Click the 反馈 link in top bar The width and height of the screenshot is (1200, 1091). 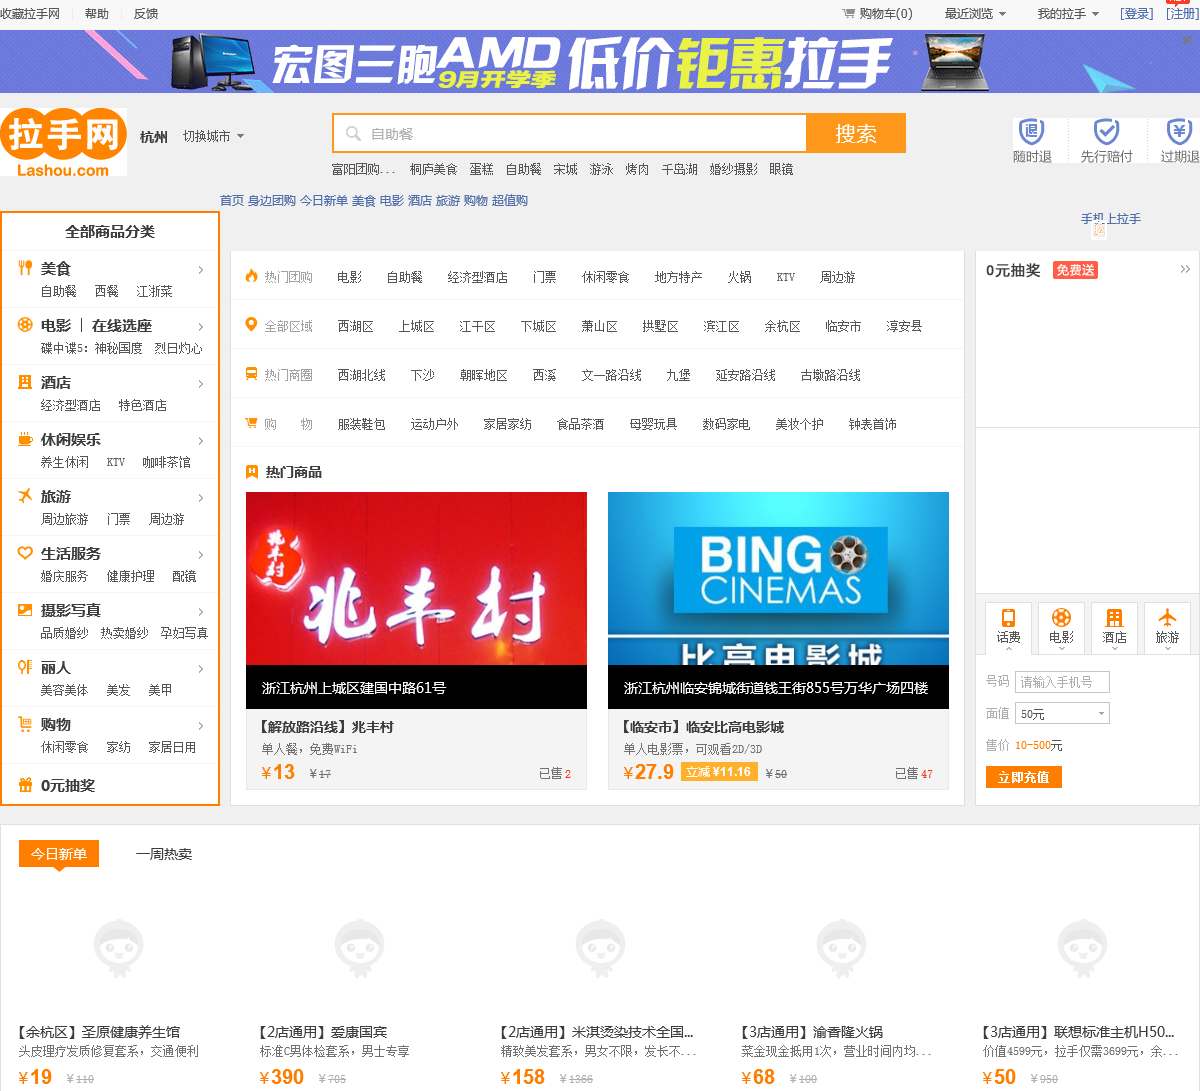146,14
